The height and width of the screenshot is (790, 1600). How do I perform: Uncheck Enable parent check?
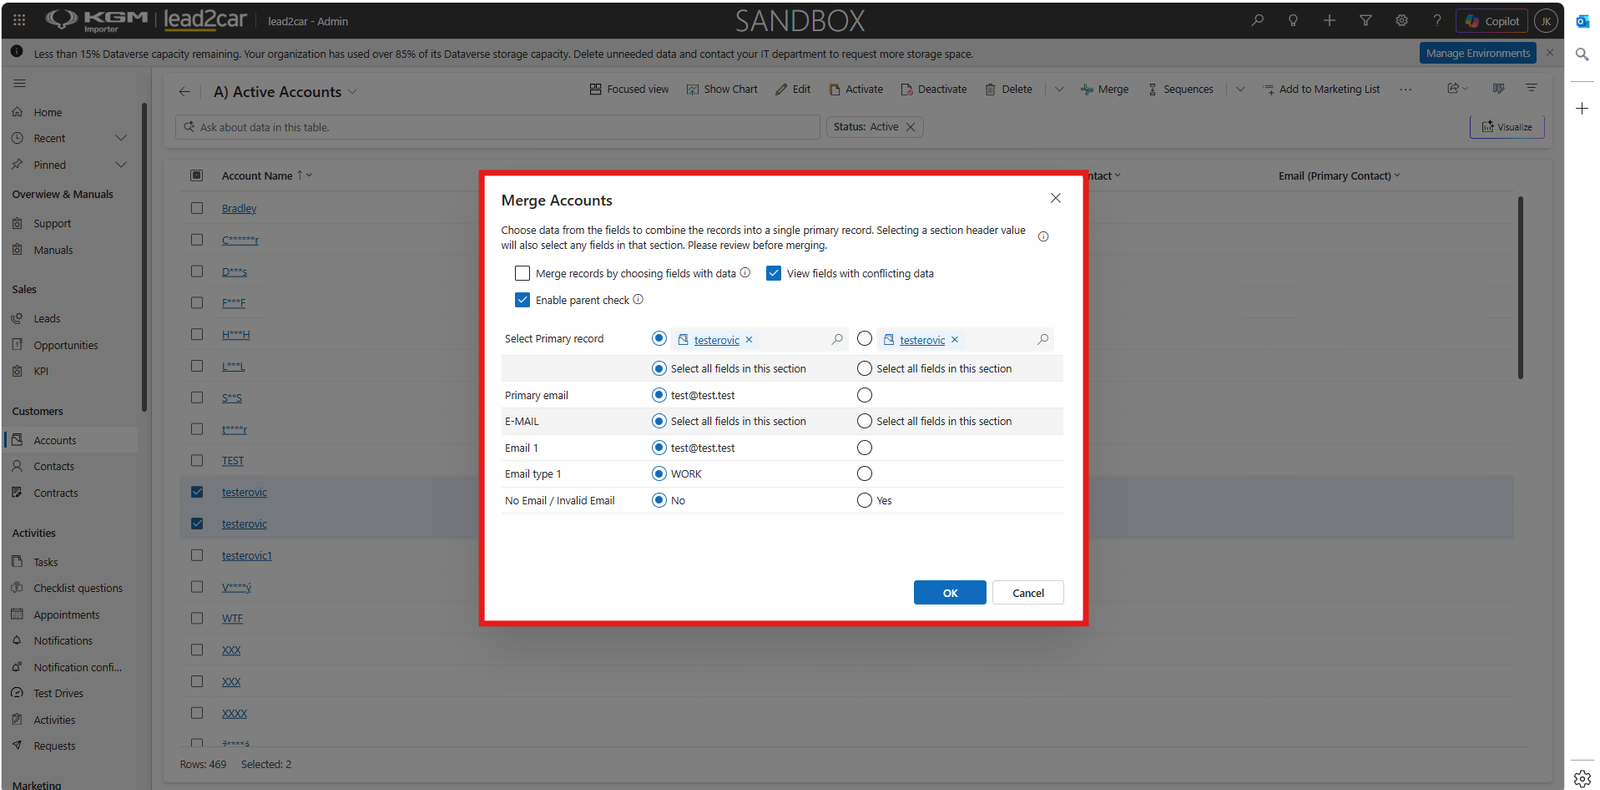(x=522, y=300)
